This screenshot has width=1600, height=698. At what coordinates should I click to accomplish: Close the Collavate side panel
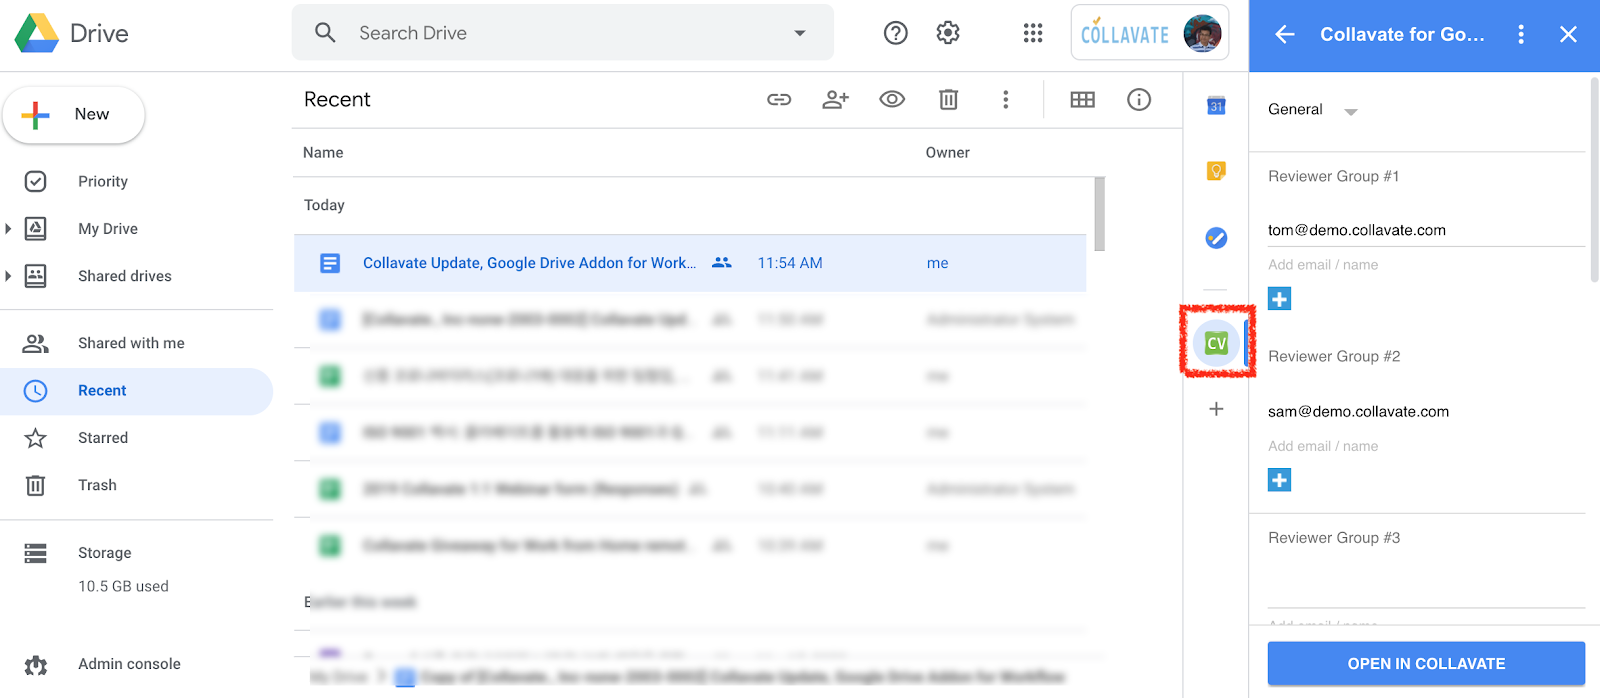(1568, 34)
